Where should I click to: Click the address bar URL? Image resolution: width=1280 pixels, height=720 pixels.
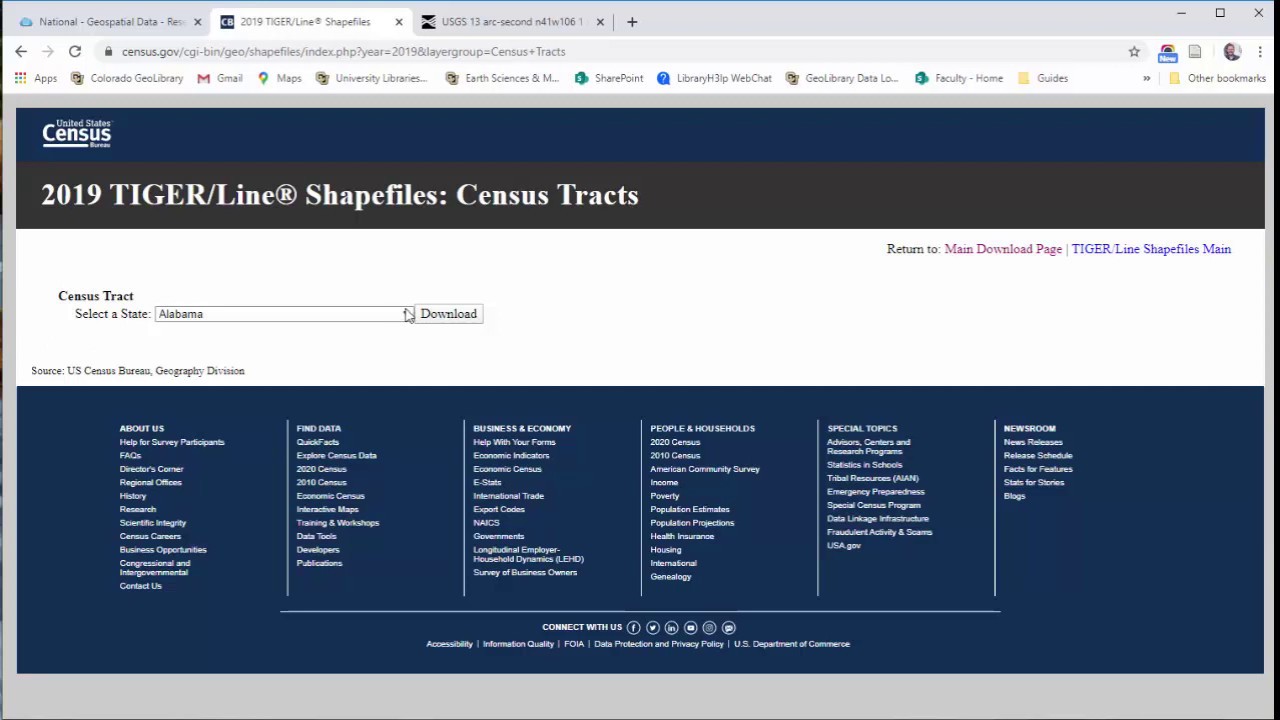point(344,51)
